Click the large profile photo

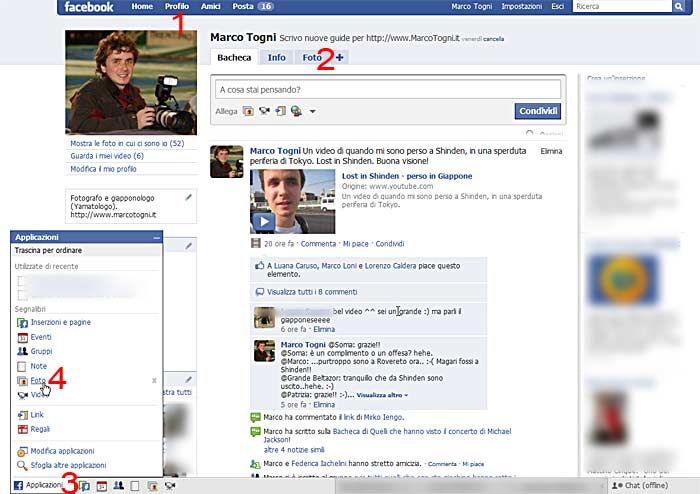pos(131,82)
